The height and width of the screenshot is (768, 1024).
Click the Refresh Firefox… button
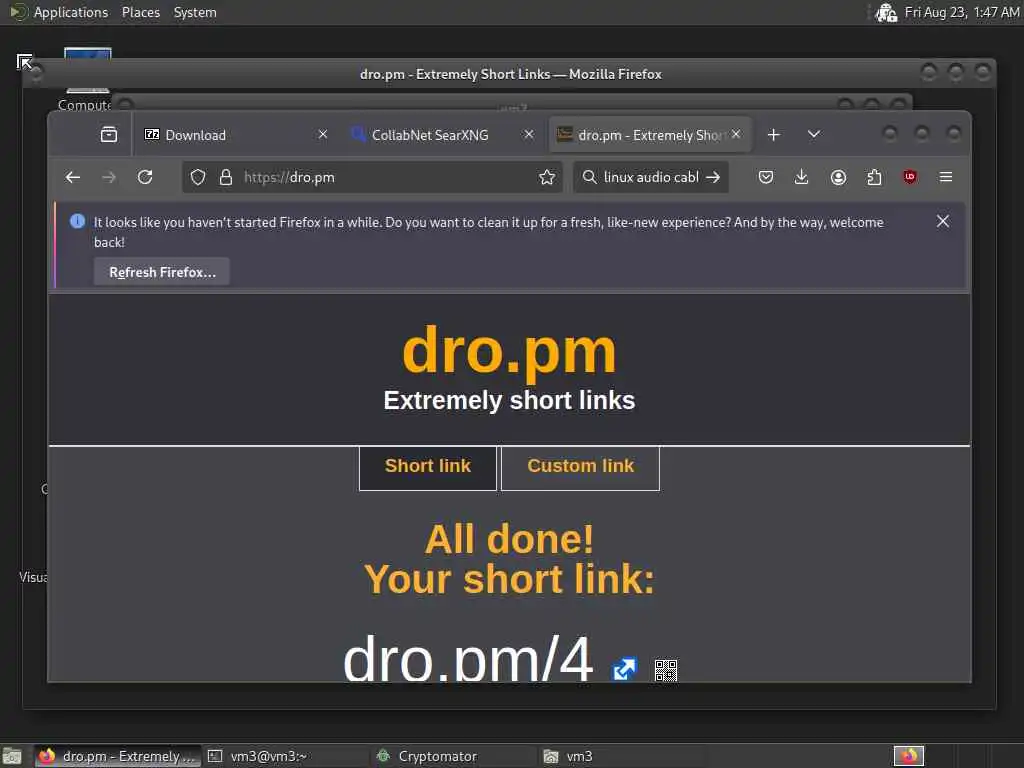tap(162, 272)
